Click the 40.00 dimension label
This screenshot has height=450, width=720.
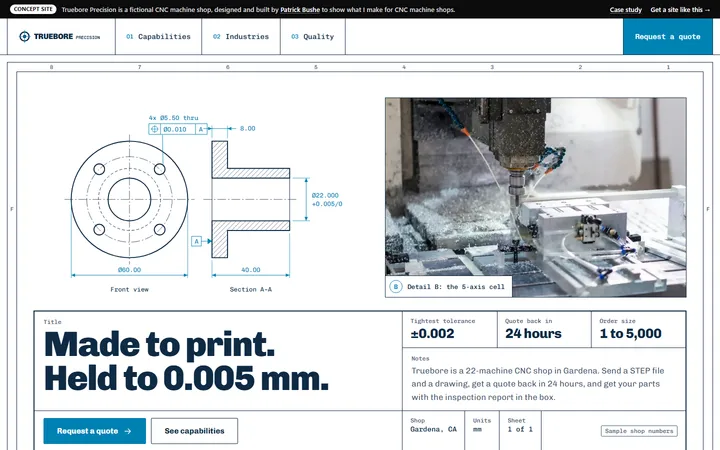251,270
